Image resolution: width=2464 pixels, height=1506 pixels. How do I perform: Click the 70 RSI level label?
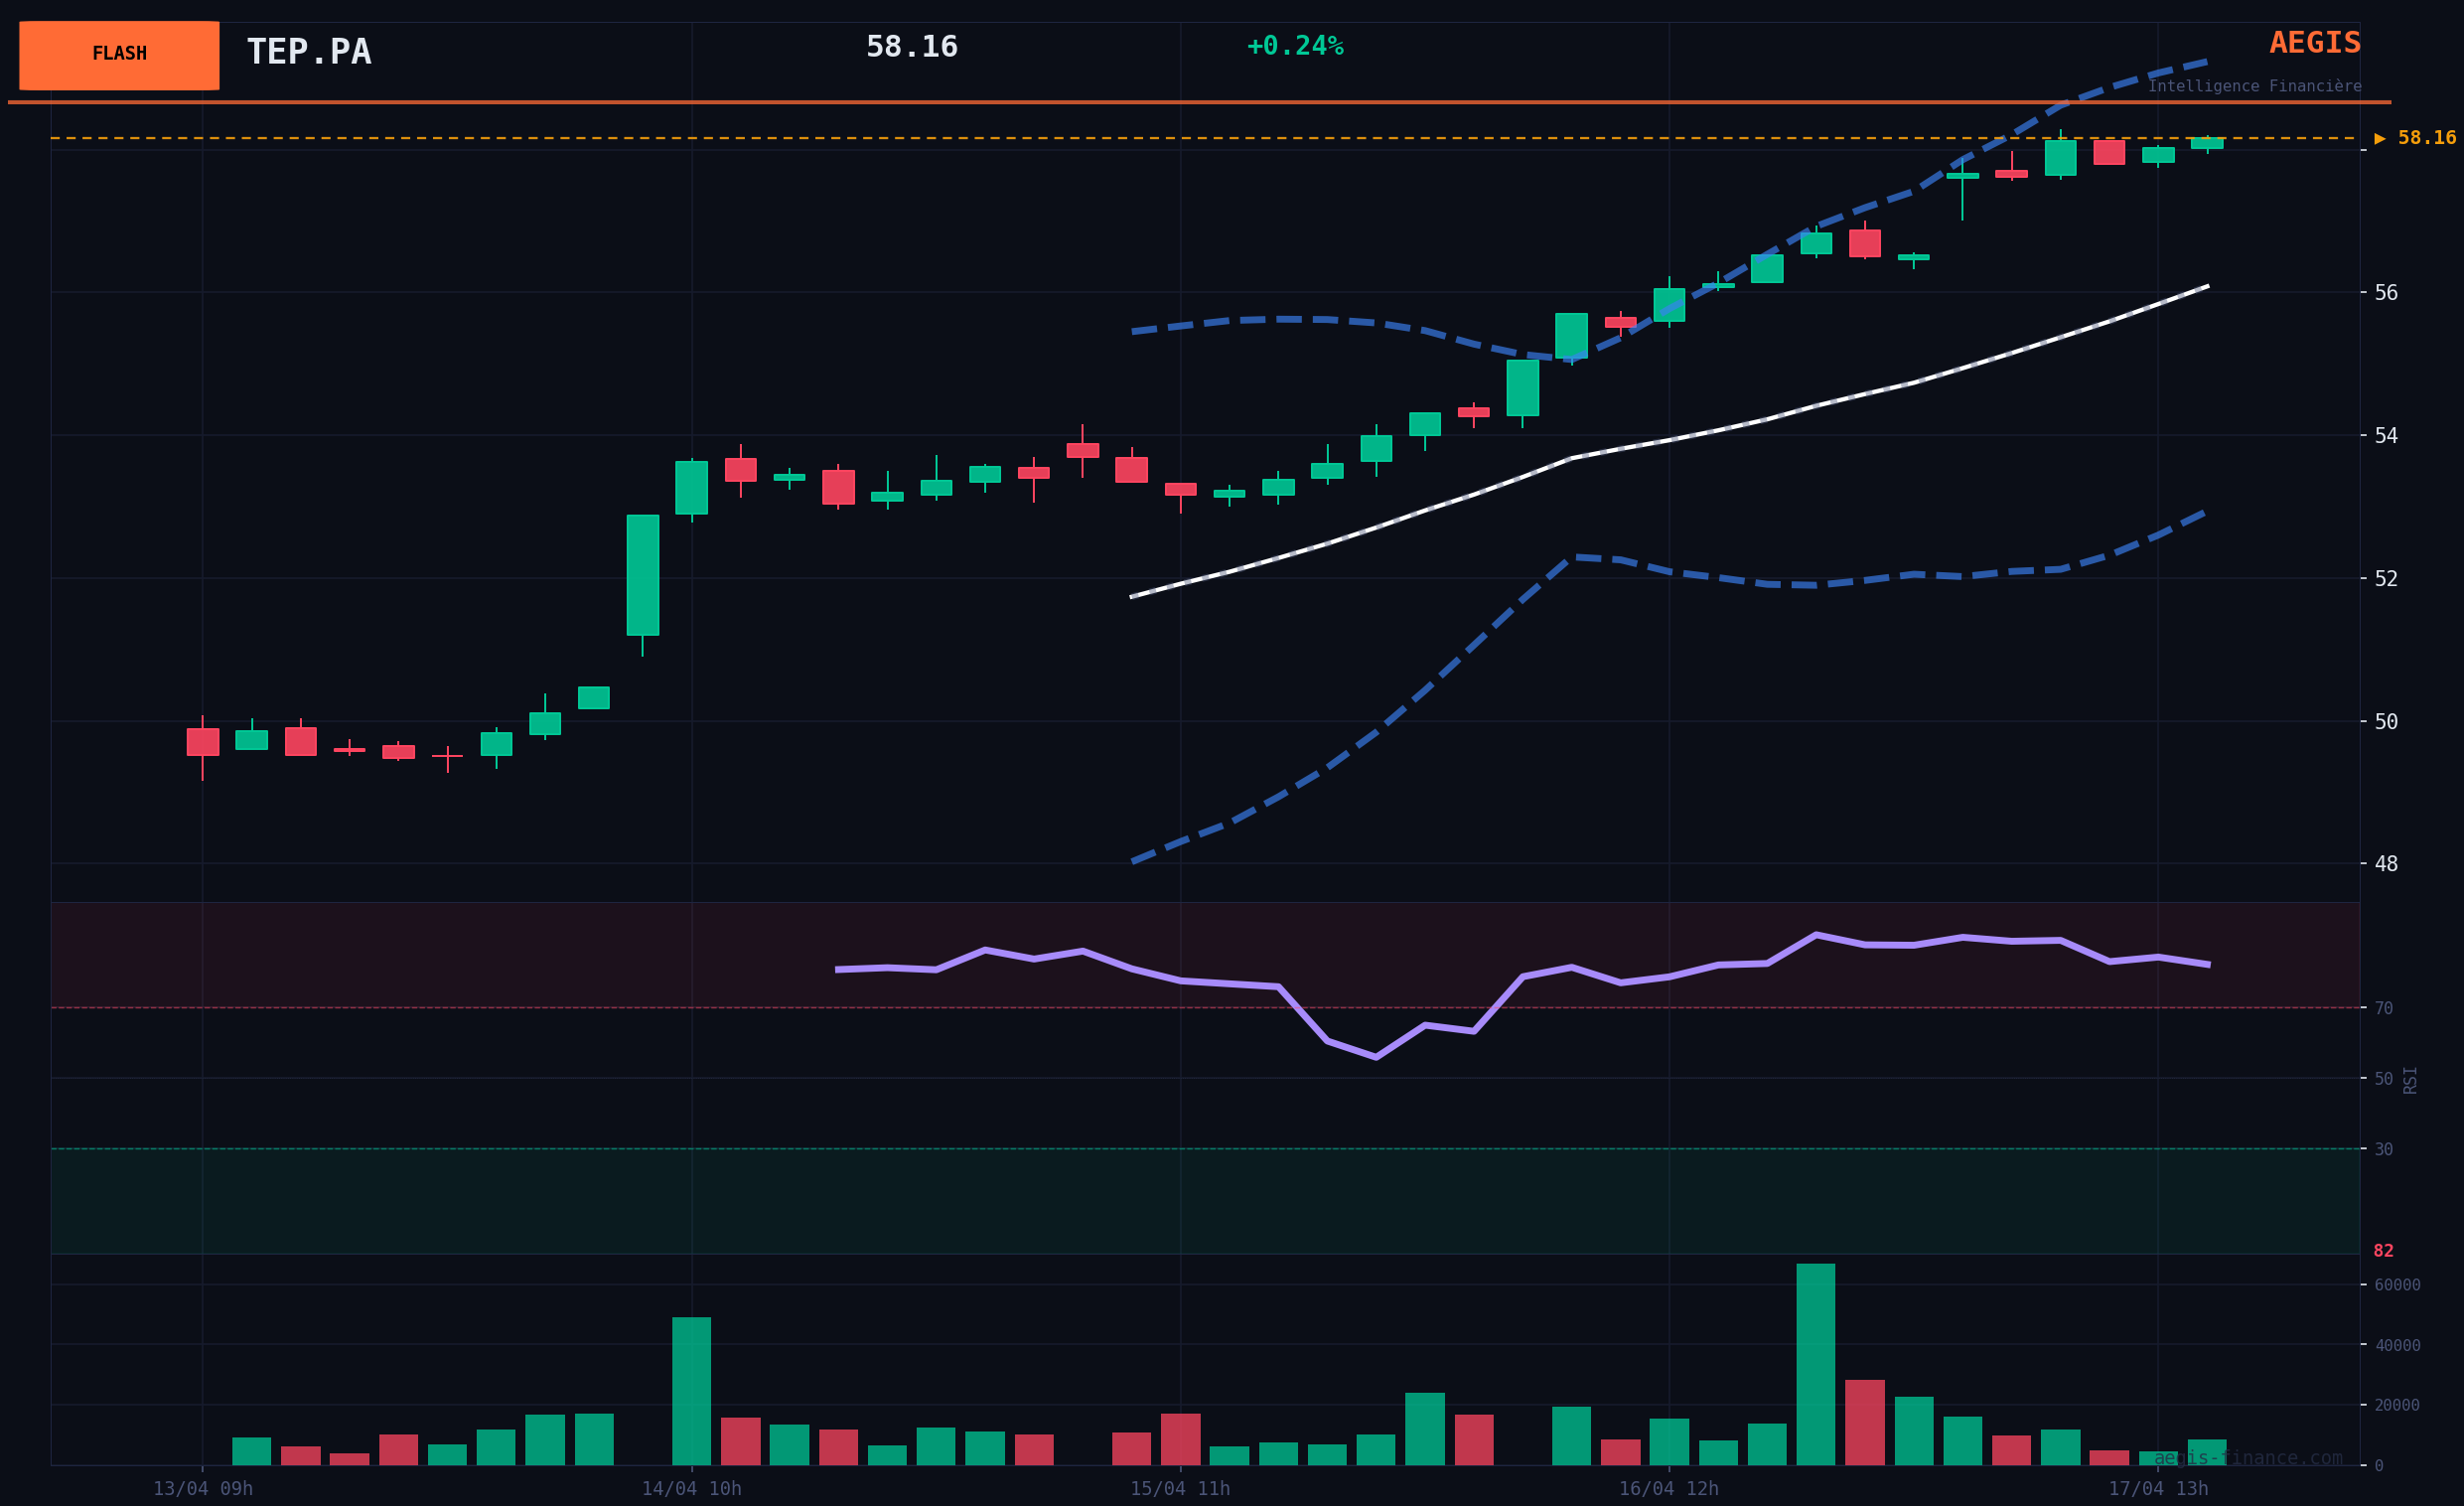pyautogui.click(x=2383, y=1008)
